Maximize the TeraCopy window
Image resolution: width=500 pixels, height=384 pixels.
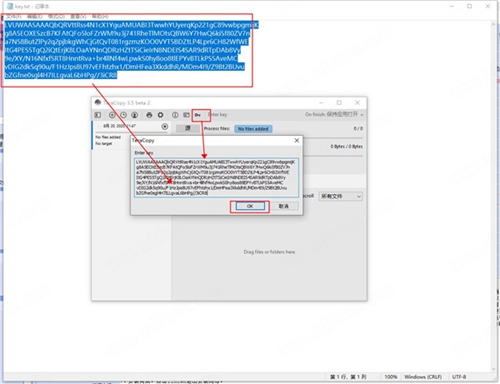point(339,103)
